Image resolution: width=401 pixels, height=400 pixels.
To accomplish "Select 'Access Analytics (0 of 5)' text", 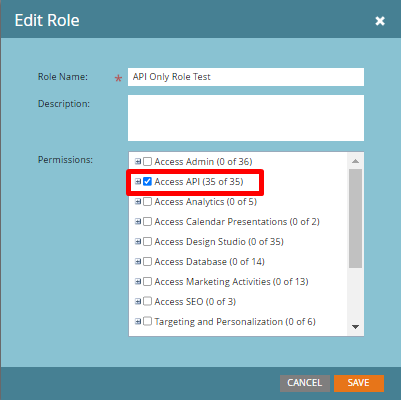I will 206,202.
